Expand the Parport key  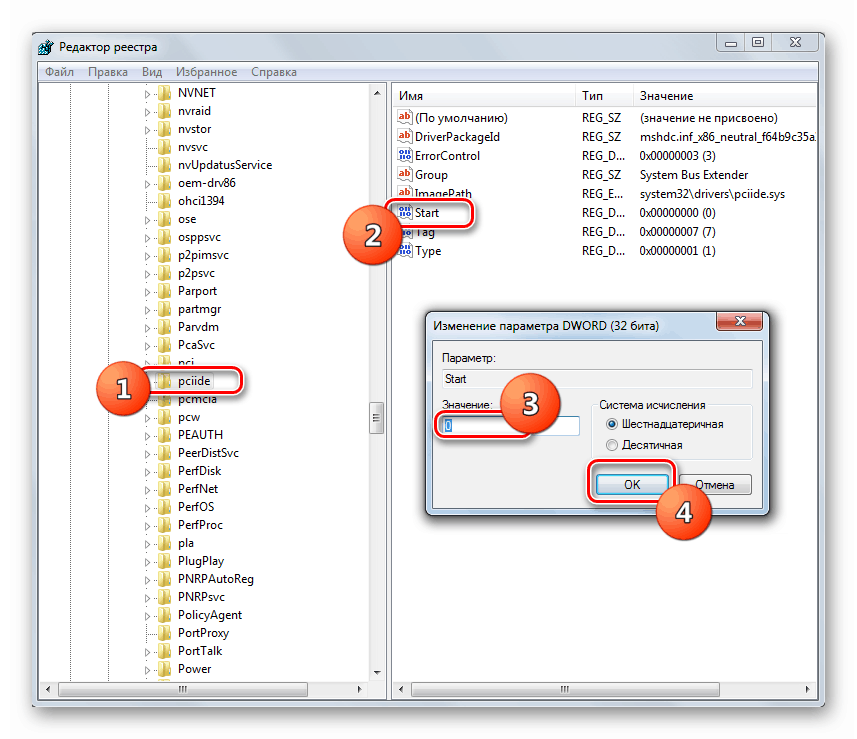pos(146,290)
